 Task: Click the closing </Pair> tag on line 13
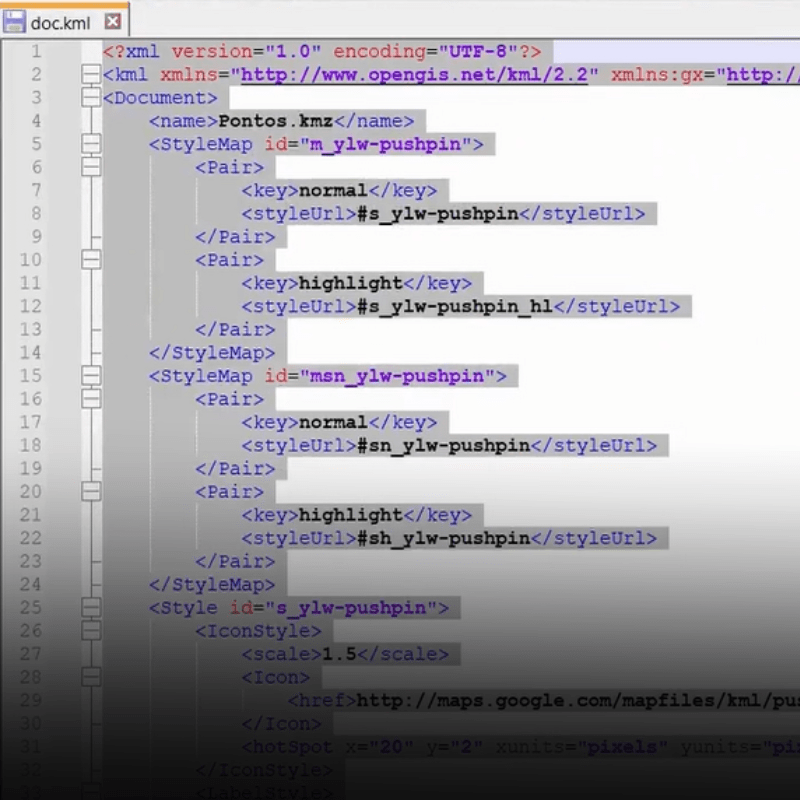pyautogui.click(x=235, y=330)
